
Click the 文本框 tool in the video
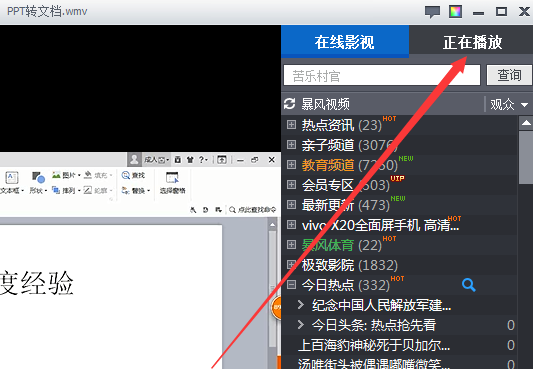pos(12,183)
